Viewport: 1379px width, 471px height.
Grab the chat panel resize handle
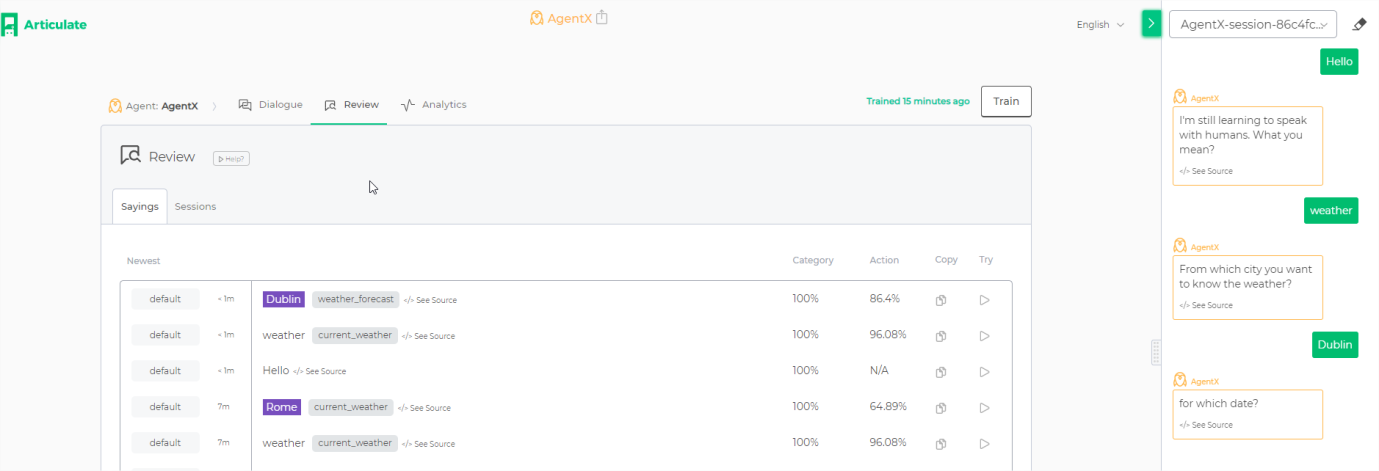(1156, 352)
